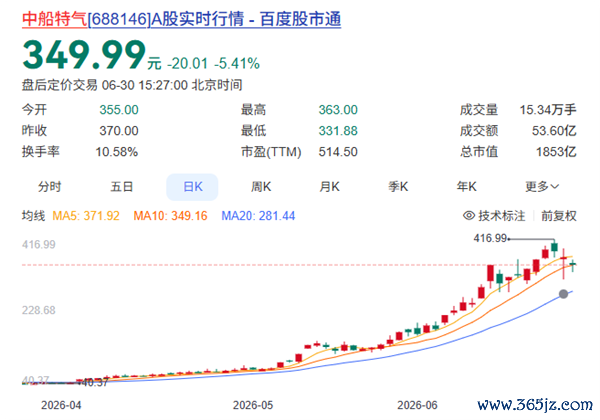
Task: Open the 中船特气 A股实时行情 link
Action: [x=181, y=19]
